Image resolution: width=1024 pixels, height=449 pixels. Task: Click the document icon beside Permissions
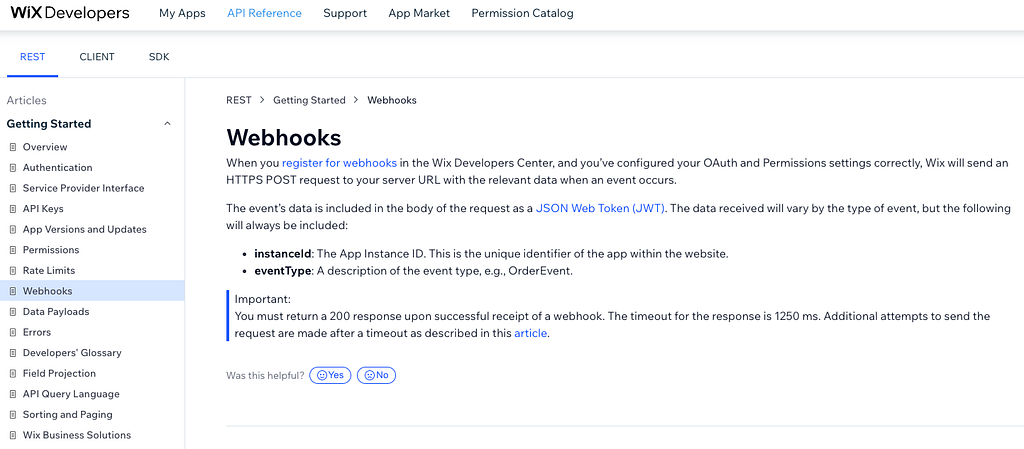(13, 250)
